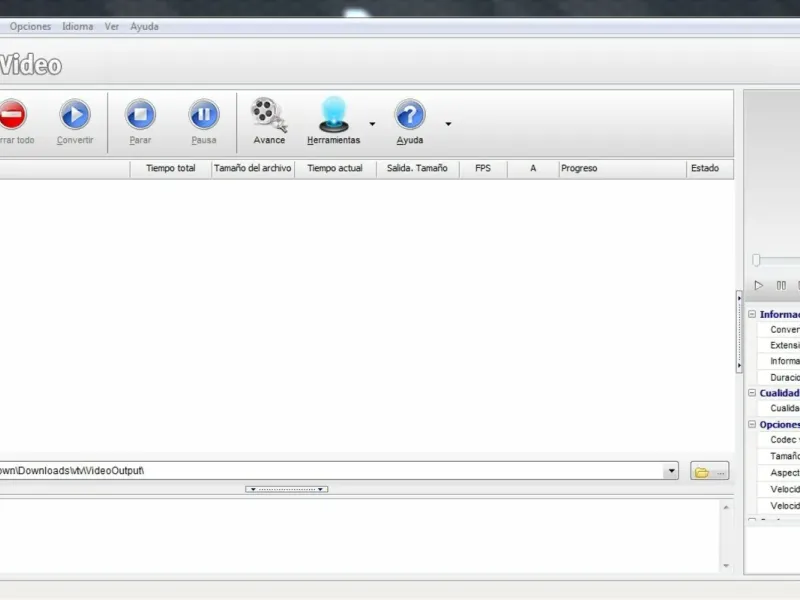
Task: Collapse the Cualidad section in properties
Action: pyautogui.click(x=752, y=393)
